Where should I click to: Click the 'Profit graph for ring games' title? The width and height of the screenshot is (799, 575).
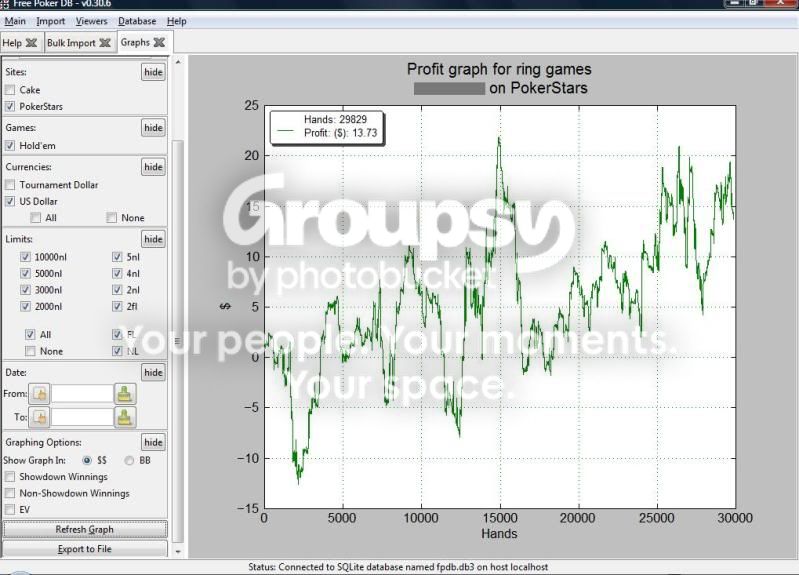[x=499, y=69]
